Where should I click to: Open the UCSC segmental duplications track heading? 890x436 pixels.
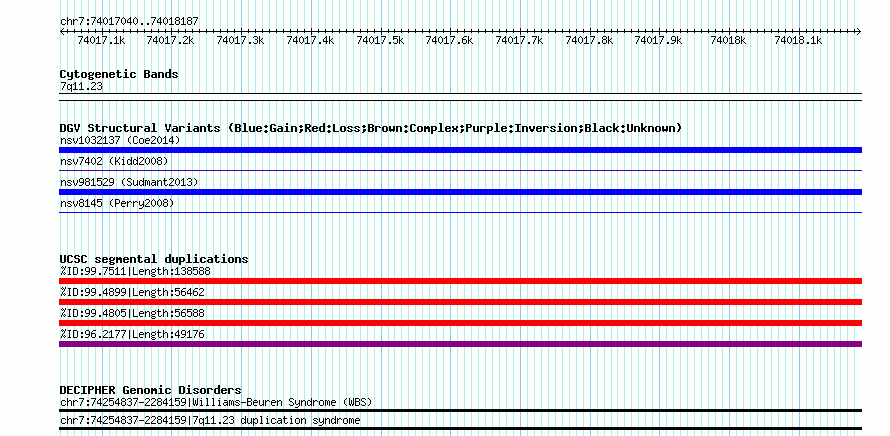pos(154,259)
